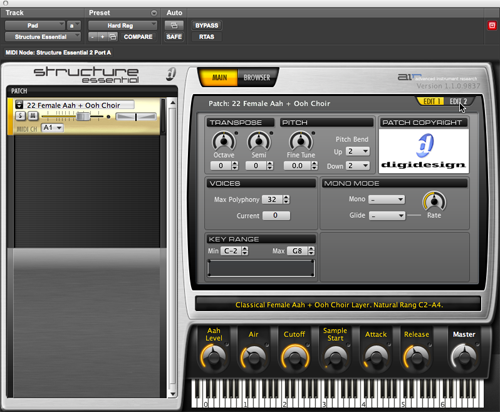The image size is (500, 412).
Task: Click the Cutoff smart knob
Action: tap(295, 357)
